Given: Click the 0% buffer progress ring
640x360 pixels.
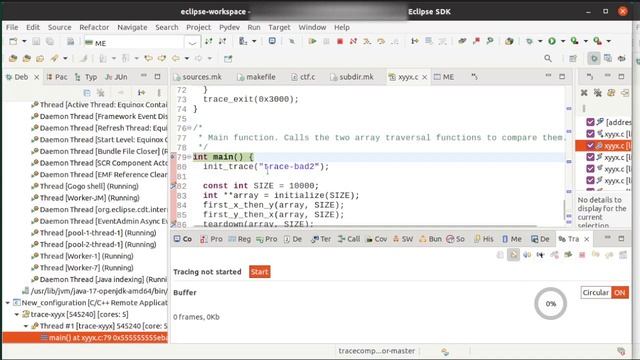Looking at the screenshot, I should click(551, 304).
